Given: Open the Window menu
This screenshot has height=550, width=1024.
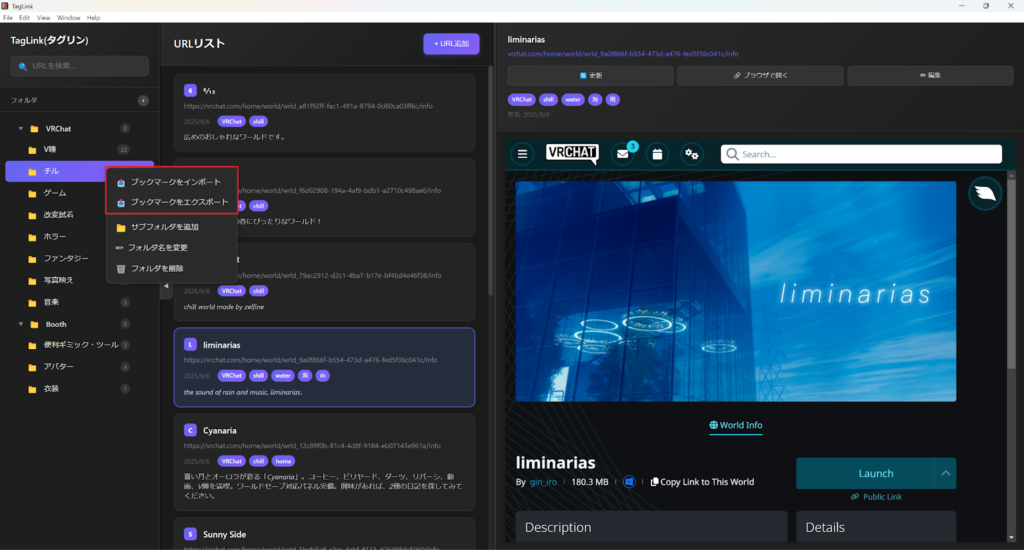Looking at the screenshot, I should [x=69, y=18].
